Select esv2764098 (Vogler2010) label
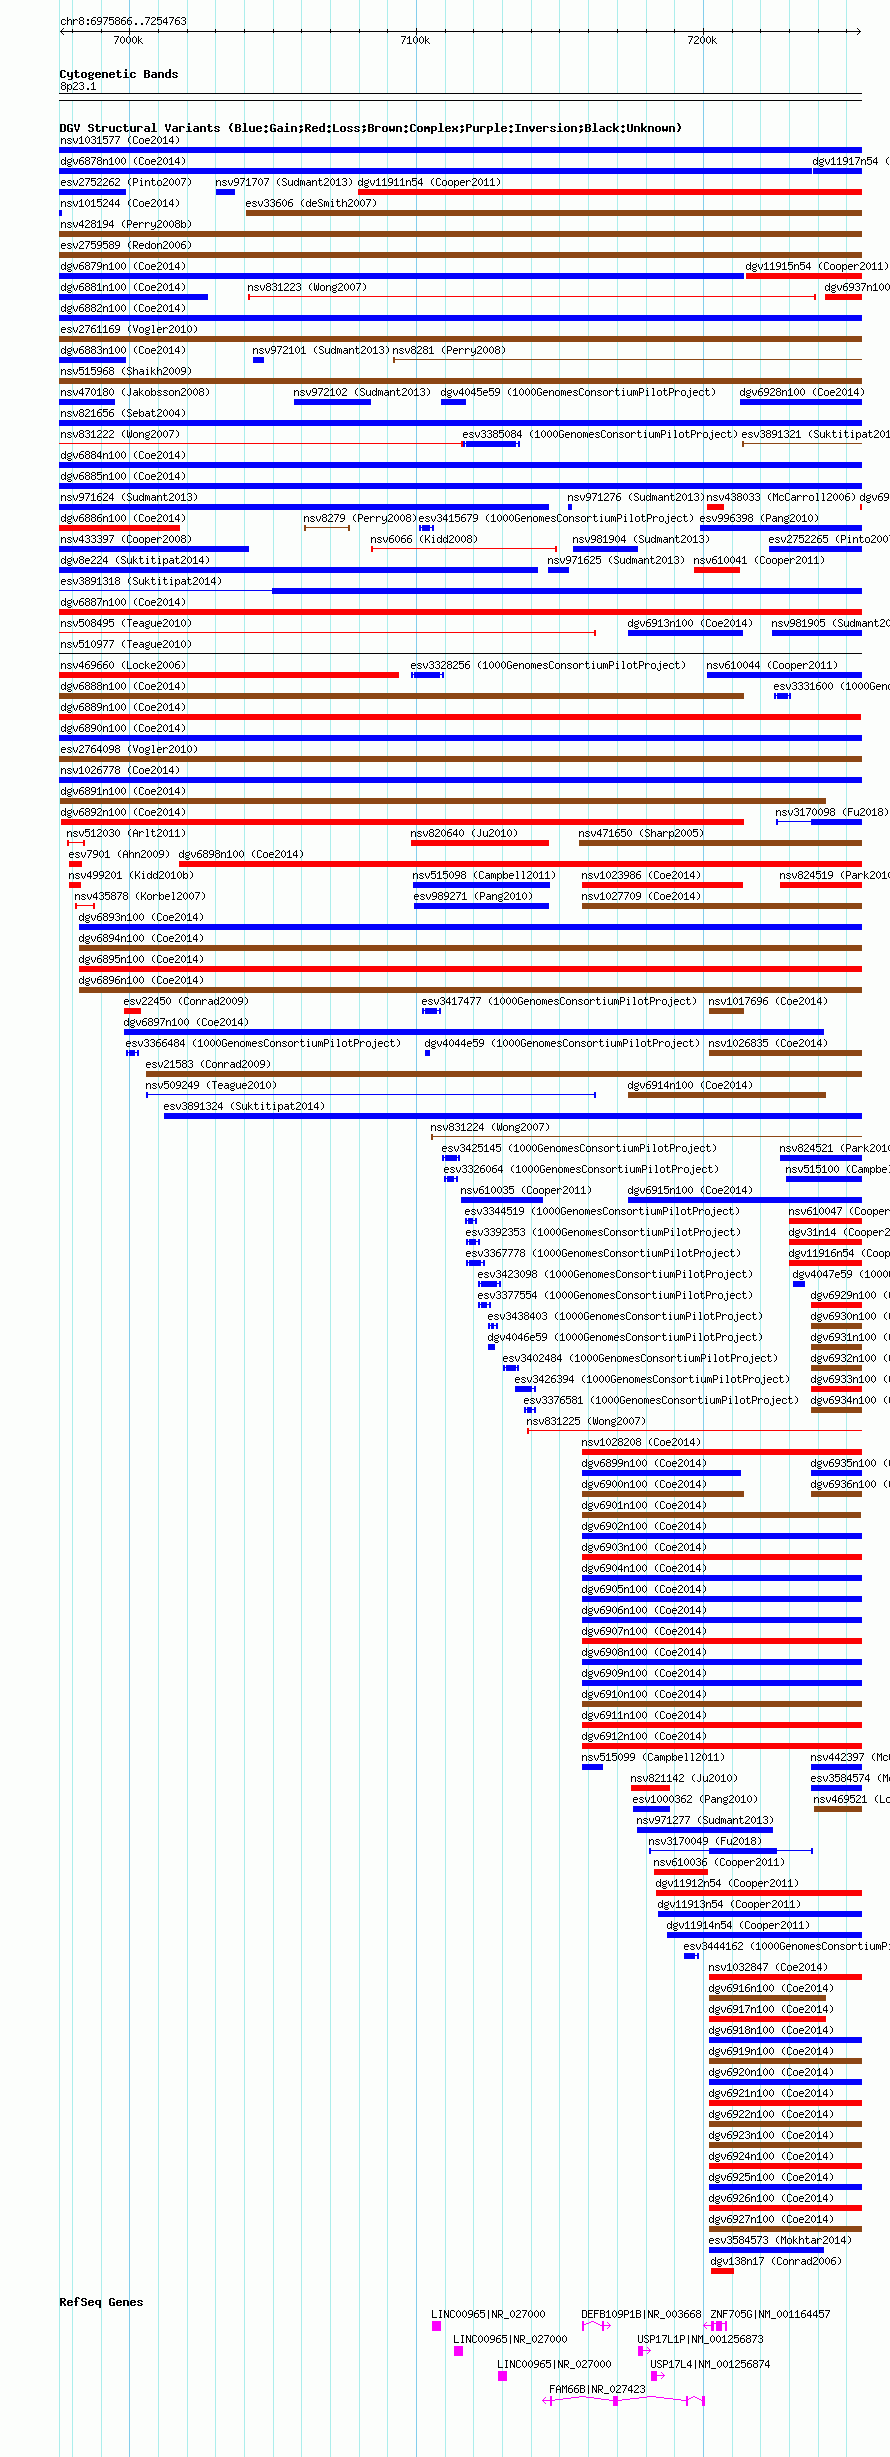This screenshot has width=890, height=2457. coord(129,749)
